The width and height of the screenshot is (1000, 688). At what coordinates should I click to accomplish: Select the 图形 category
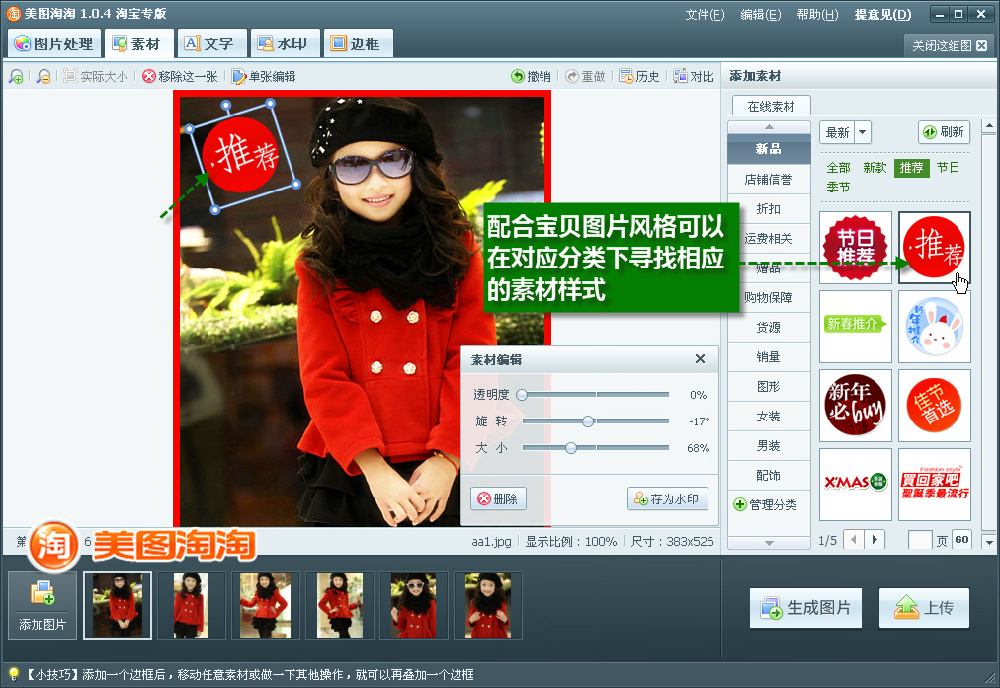coord(768,386)
